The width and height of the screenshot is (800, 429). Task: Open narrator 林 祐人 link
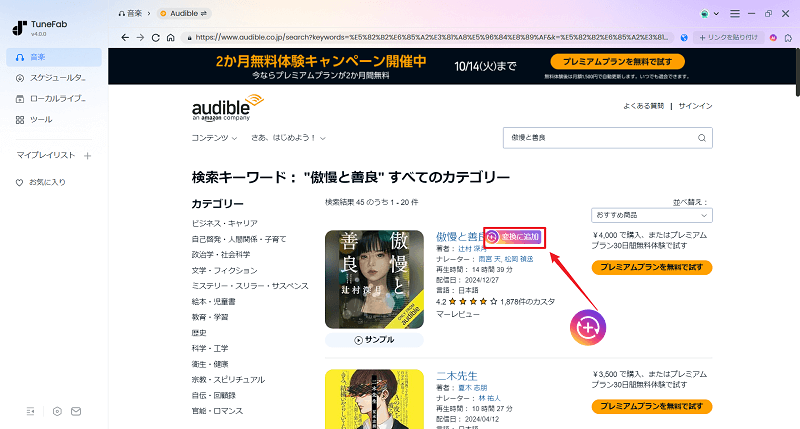tap(489, 398)
